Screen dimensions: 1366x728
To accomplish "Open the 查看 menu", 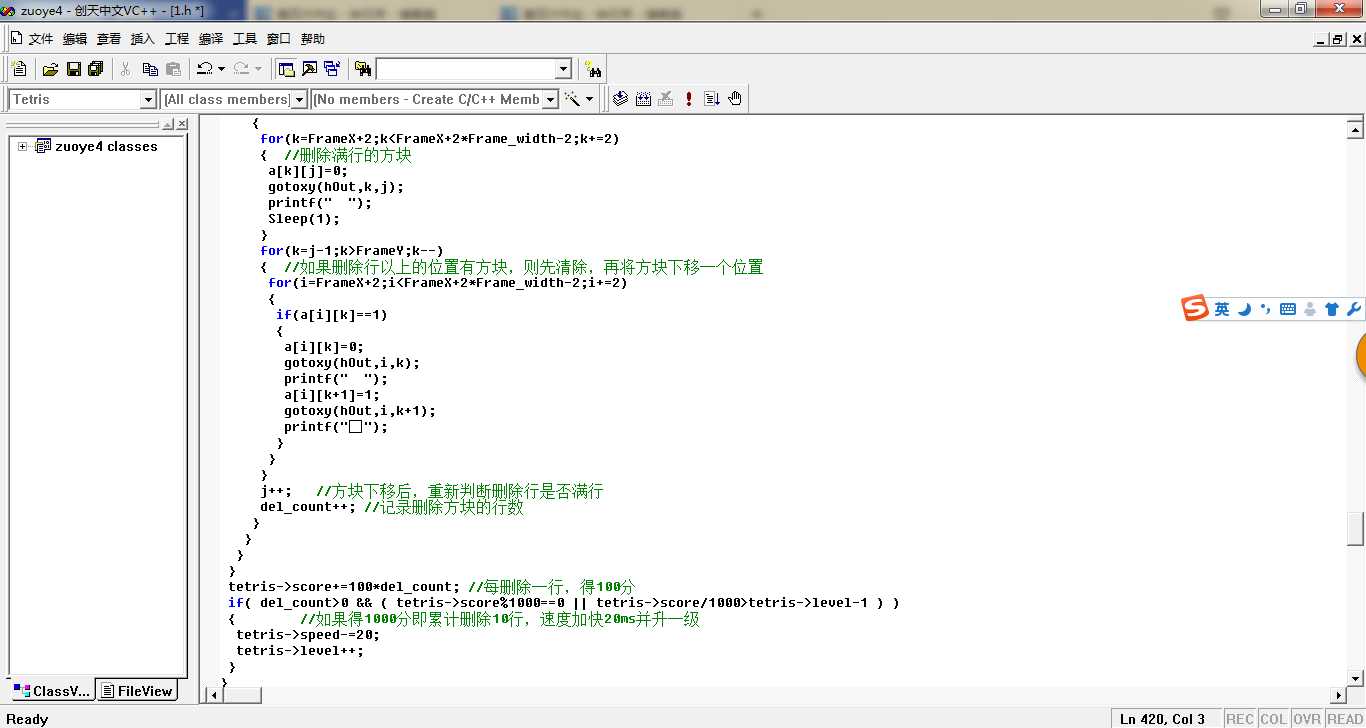I will (109, 39).
